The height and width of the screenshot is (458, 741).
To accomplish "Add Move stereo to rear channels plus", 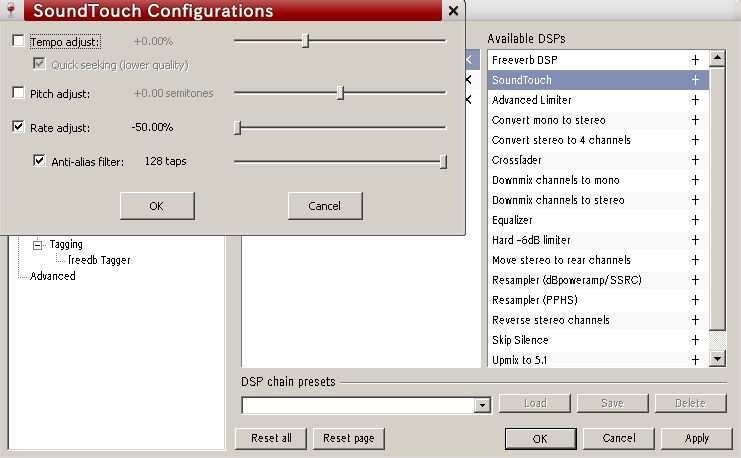I will tap(695, 260).
